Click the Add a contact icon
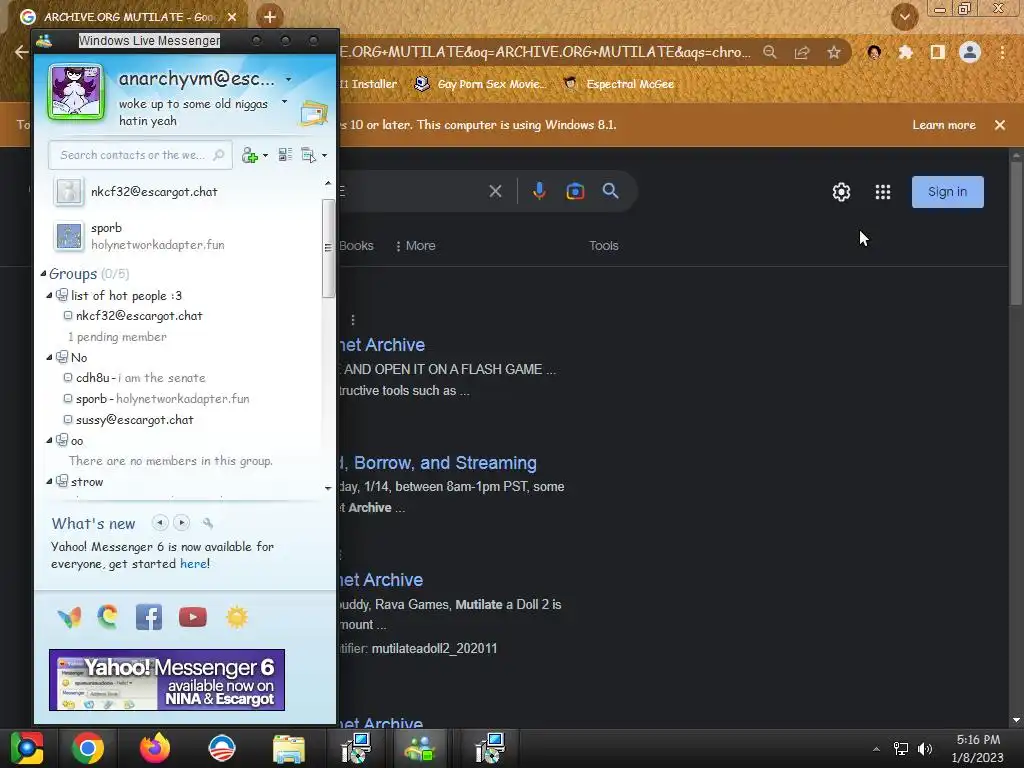Screen dimensions: 1024x768 click(x=249, y=155)
